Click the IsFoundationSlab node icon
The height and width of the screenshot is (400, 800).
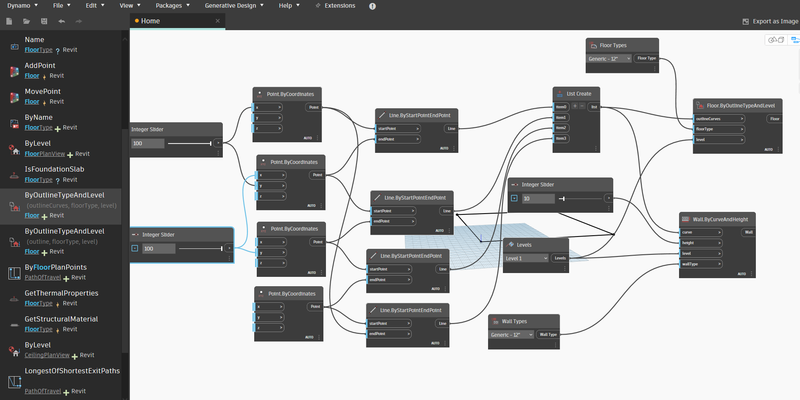pyautogui.click(x=14, y=175)
